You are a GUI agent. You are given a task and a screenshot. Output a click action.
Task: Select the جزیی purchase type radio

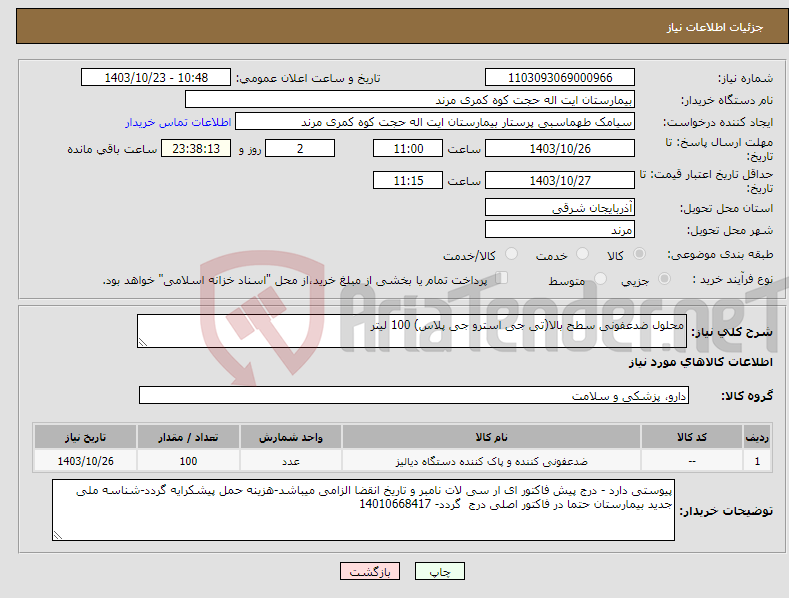tap(664, 278)
